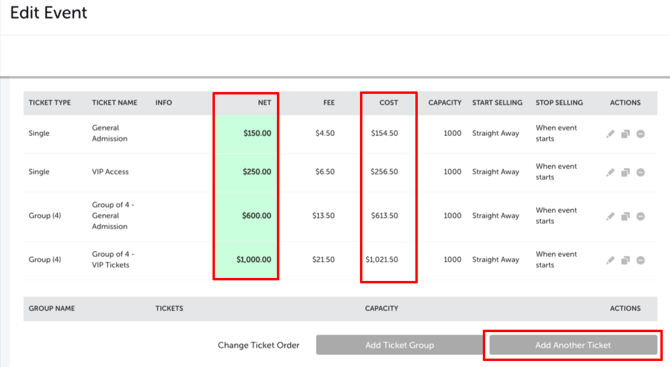Image resolution: width=670 pixels, height=367 pixels.
Task: Click the $13.50 fee value
Action: tap(323, 216)
